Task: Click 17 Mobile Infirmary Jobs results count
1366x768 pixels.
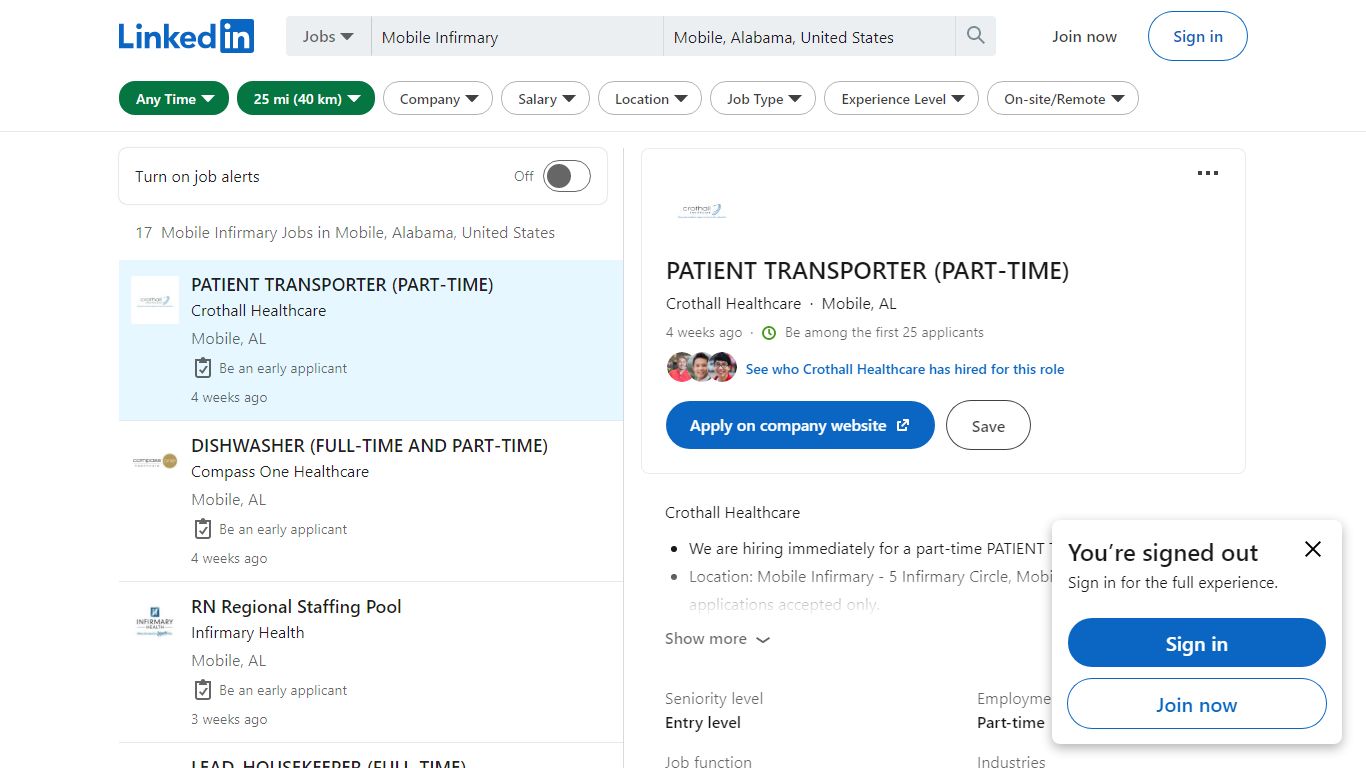Action: [x=345, y=233]
